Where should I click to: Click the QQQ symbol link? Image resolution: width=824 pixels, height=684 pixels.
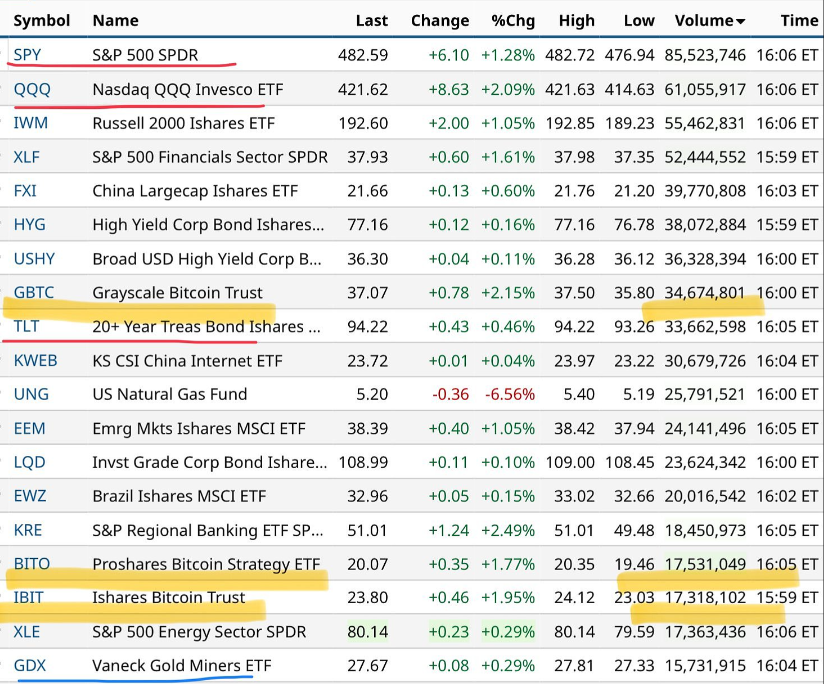[32, 89]
